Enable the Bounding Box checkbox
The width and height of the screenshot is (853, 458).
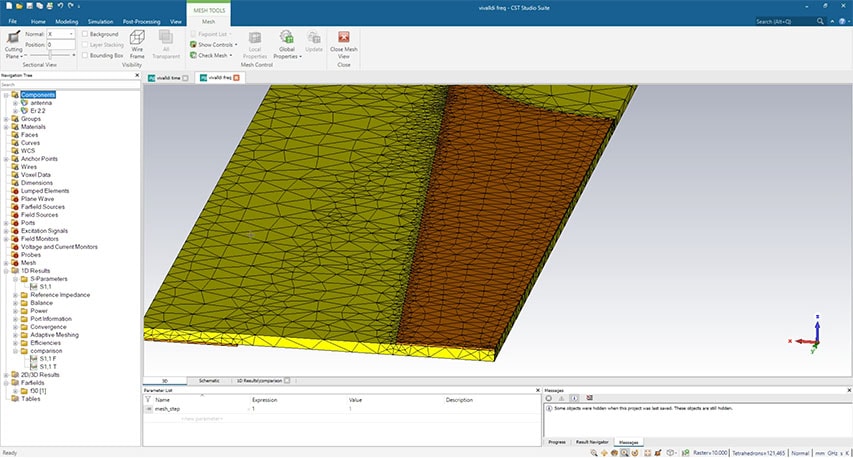coord(85,56)
